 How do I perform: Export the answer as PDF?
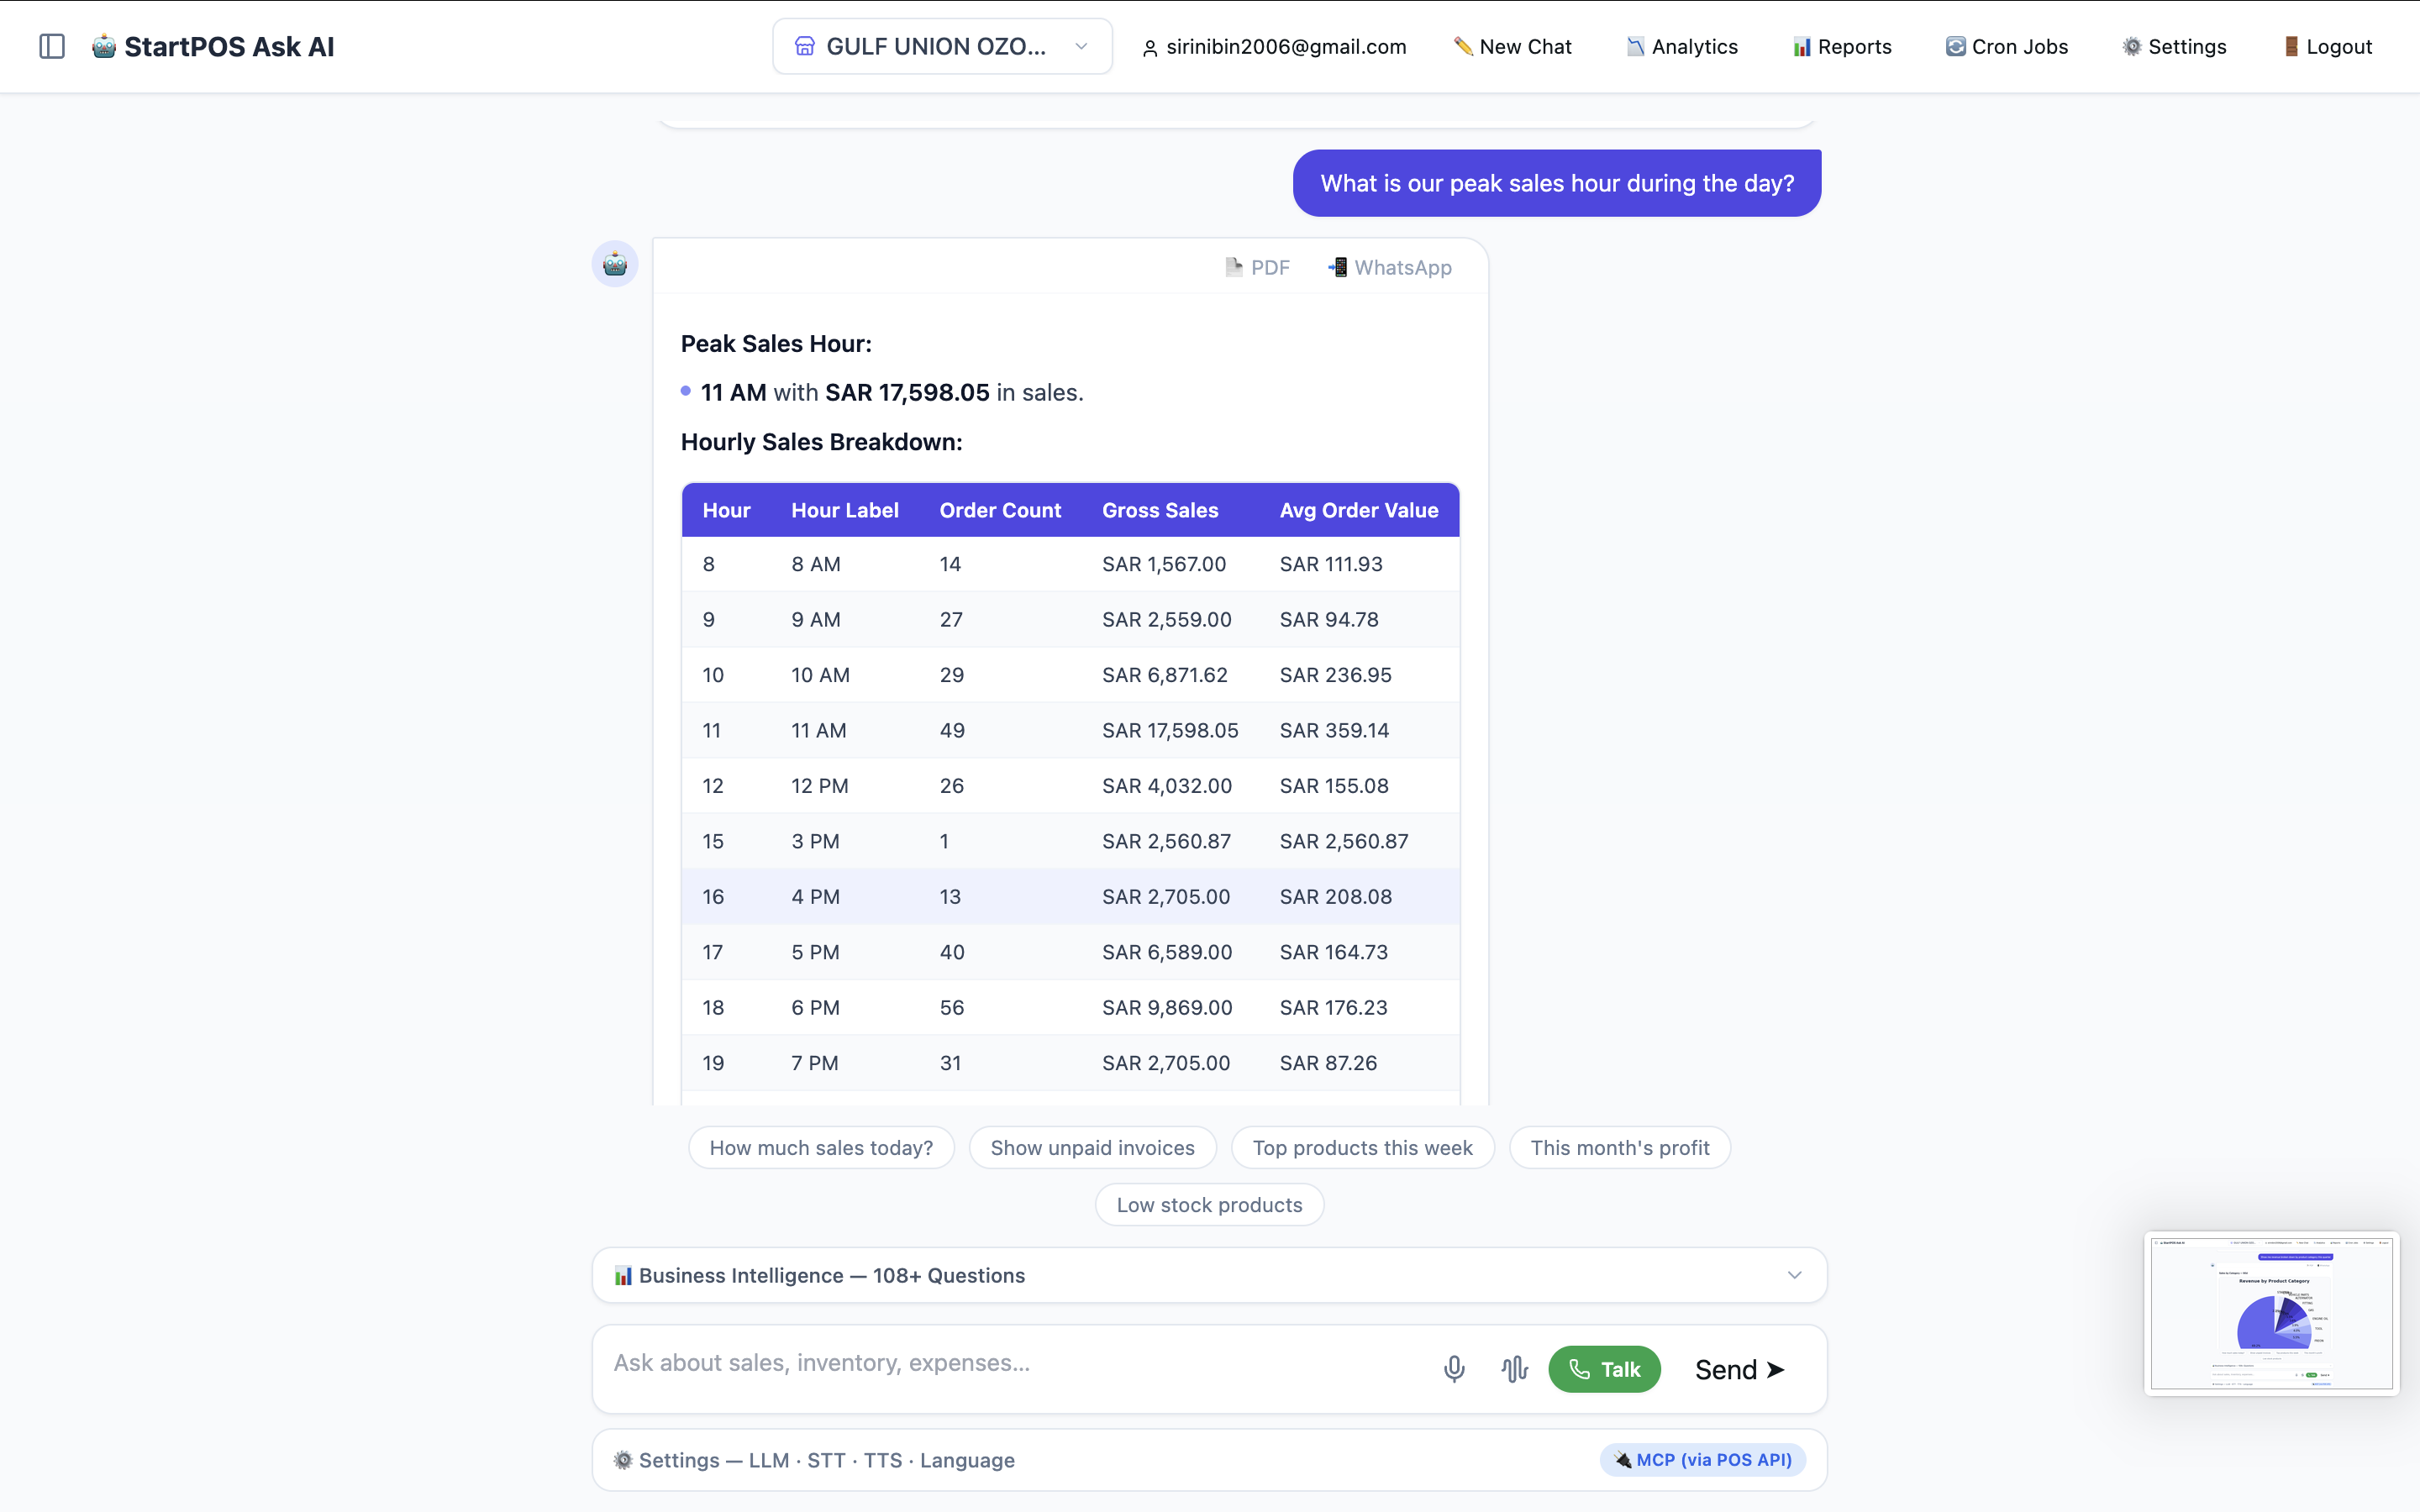(1258, 267)
